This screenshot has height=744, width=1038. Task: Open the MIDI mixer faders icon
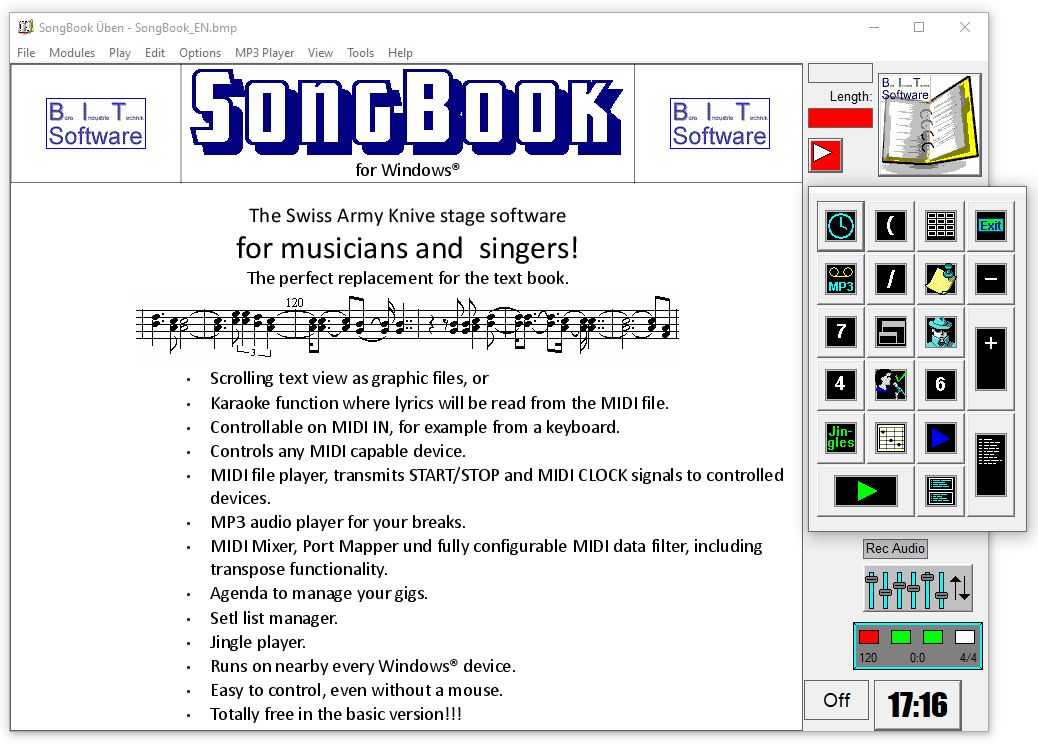coord(918,588)
